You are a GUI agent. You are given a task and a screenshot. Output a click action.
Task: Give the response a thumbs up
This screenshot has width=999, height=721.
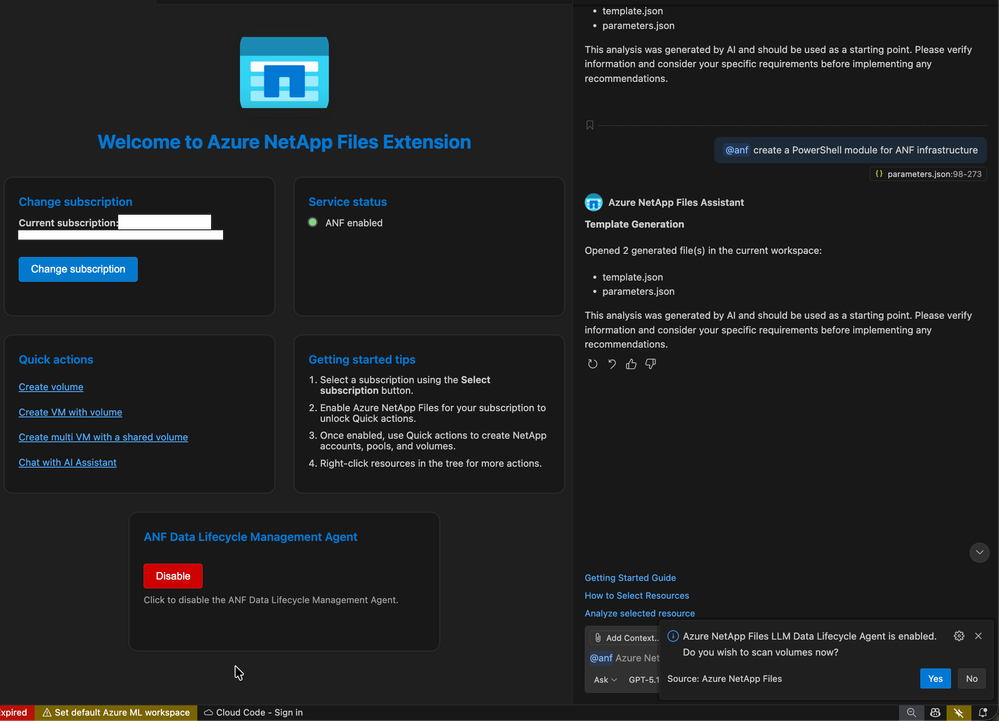coord(631,364)
